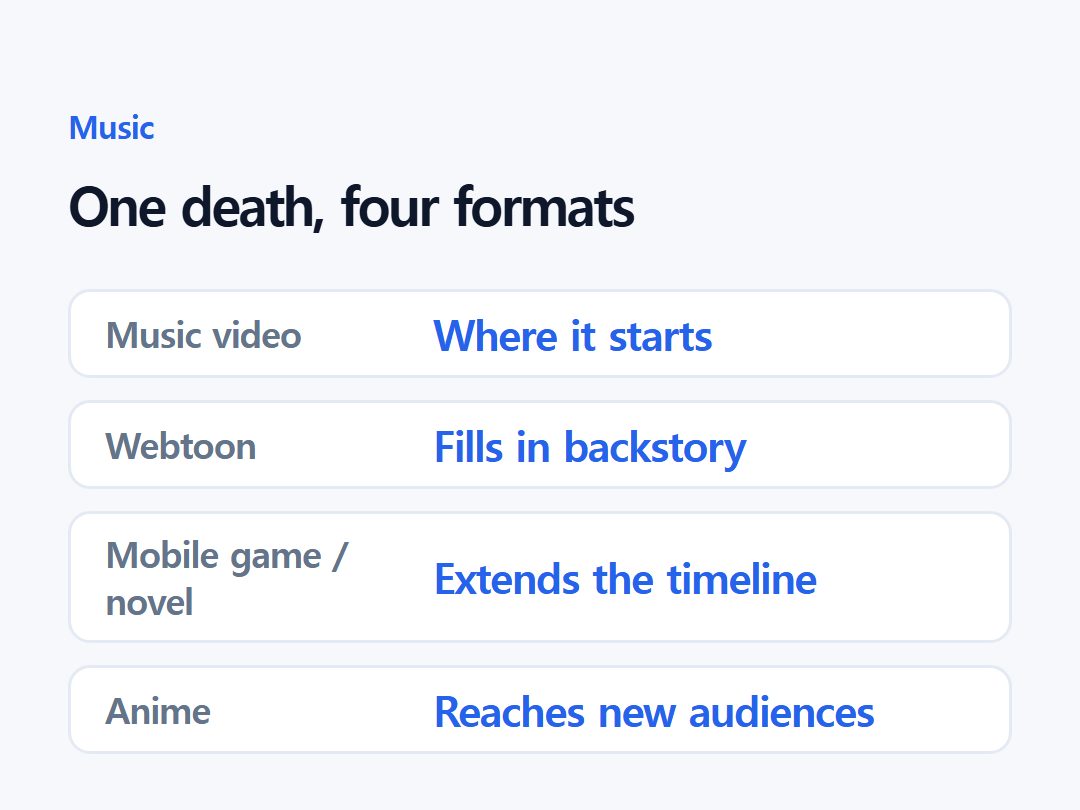Select the 'Webtoon' row label

[x=181, y=446]
